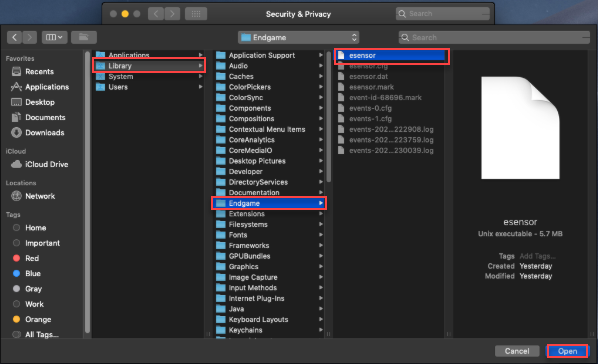Select the Work tag
This screenshot has height=364, width=598.
click(29, 304)
